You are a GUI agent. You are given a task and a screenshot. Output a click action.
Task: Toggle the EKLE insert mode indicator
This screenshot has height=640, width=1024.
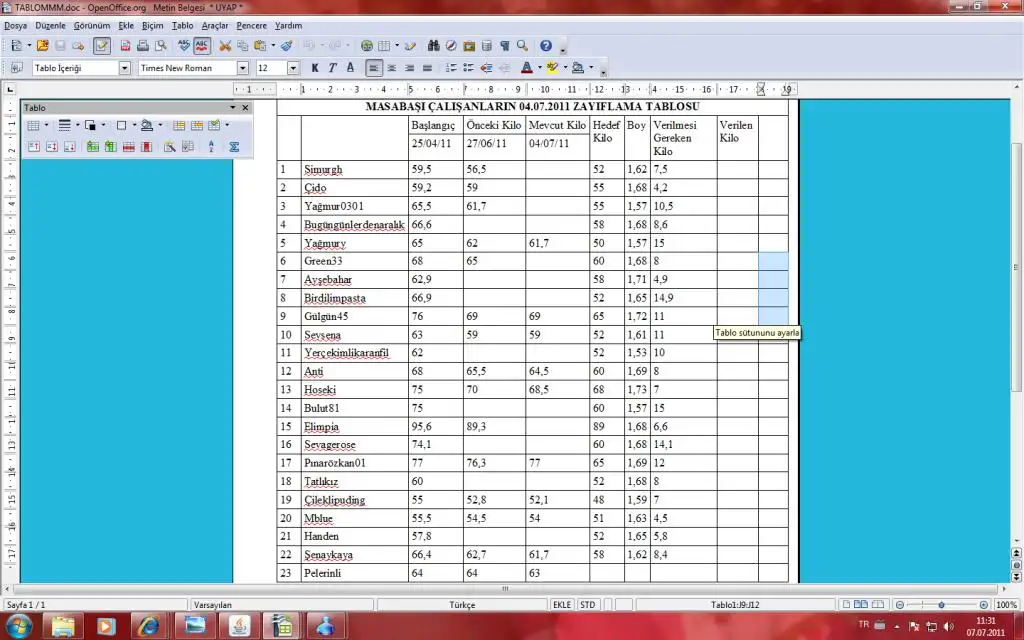(x=563, y=605)
